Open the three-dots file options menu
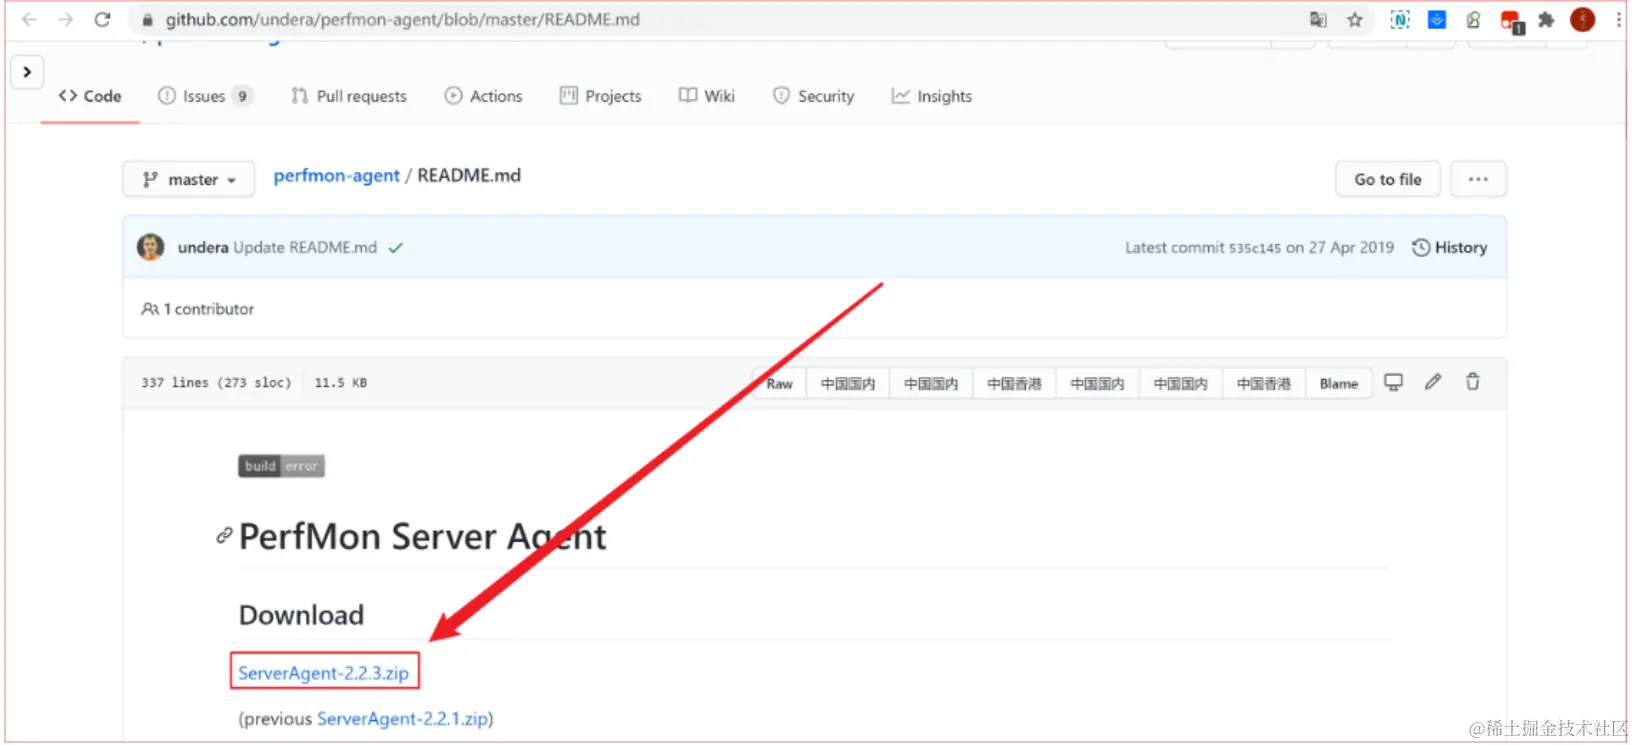The height and width of the screenshot is (745, 1635). (1478, 179)
